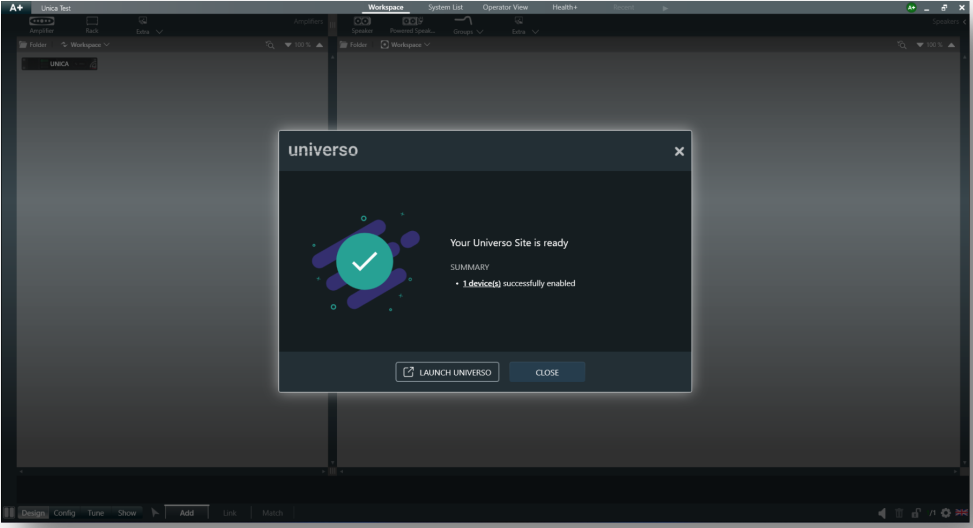Increase zoom with the Speakers panel up arrow
The height and width of the screenshot is (528, 973).
pos(951,45)
